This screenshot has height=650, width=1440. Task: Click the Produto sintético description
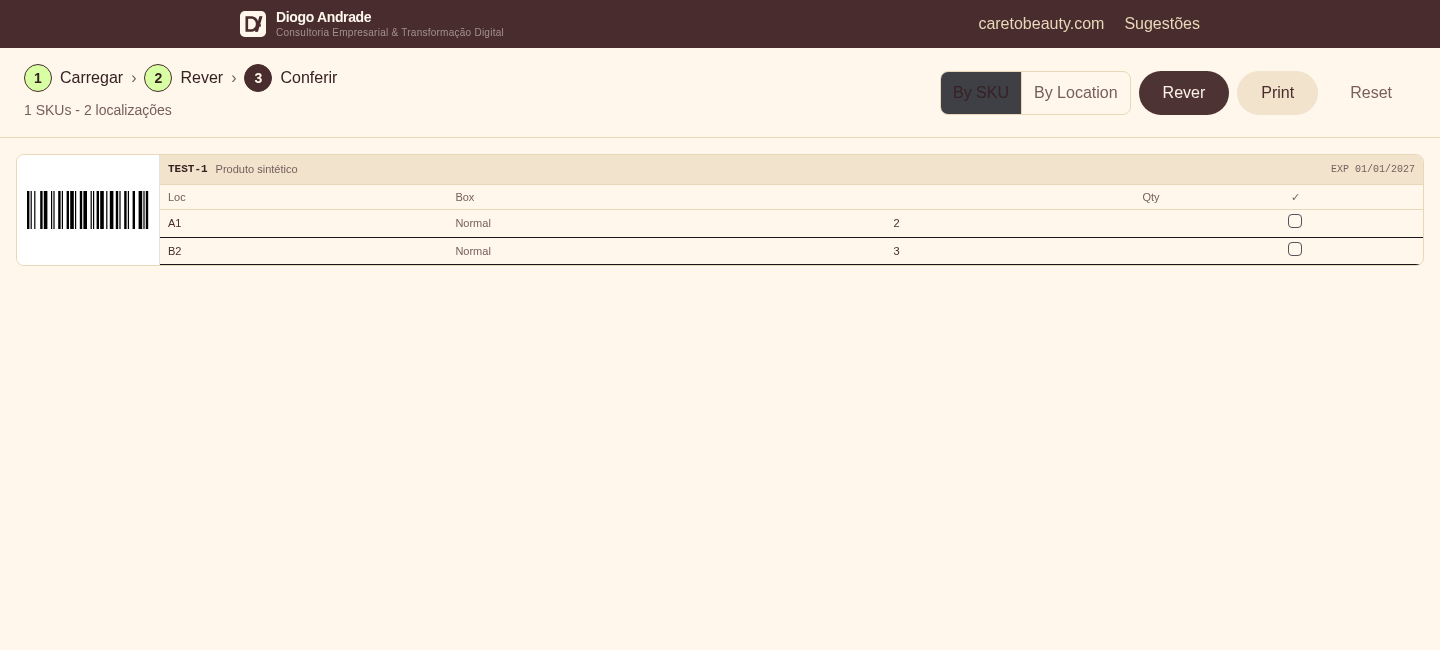click(x=257, y=169)
